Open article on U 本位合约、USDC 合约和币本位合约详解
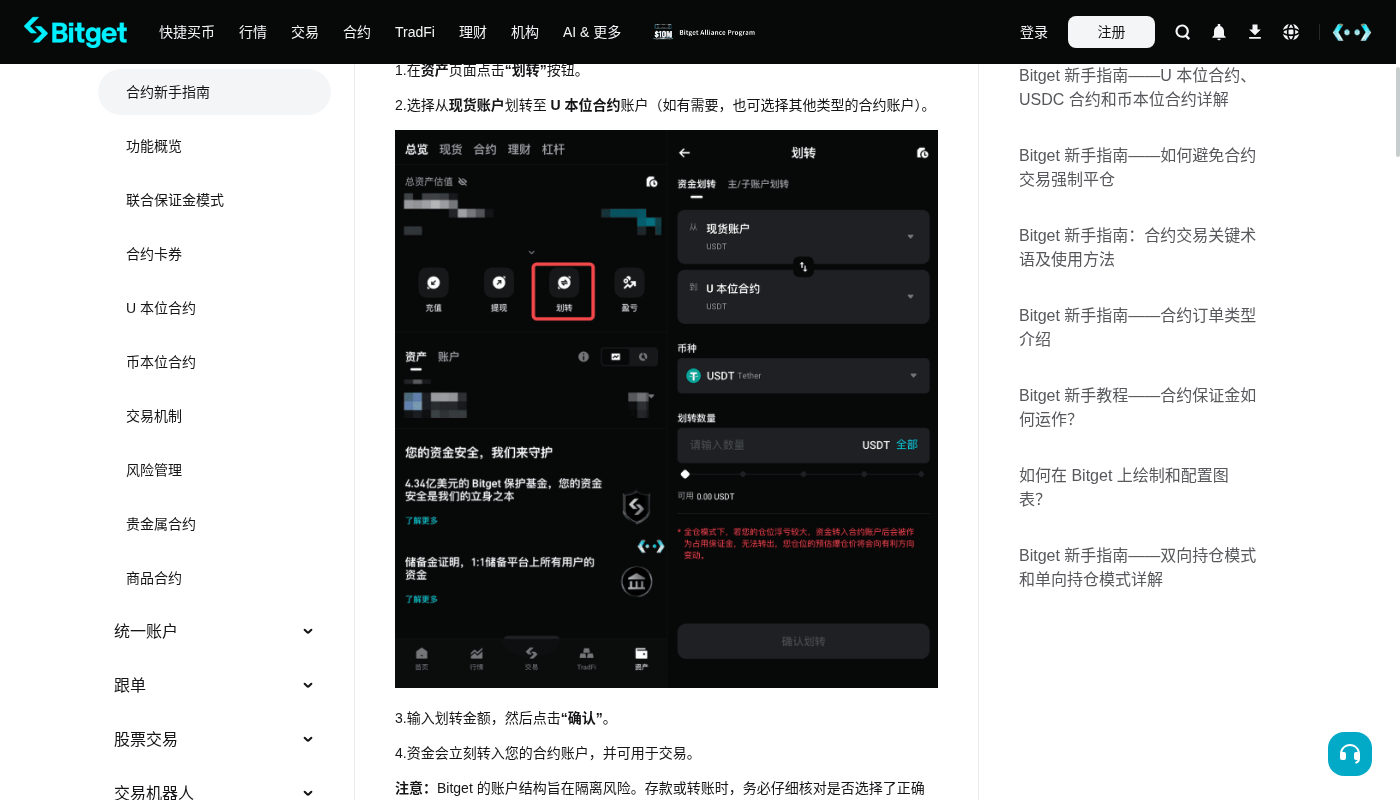Viewport: 1400px width, 800px height. pyautogui.click(x=1137, y=88)
